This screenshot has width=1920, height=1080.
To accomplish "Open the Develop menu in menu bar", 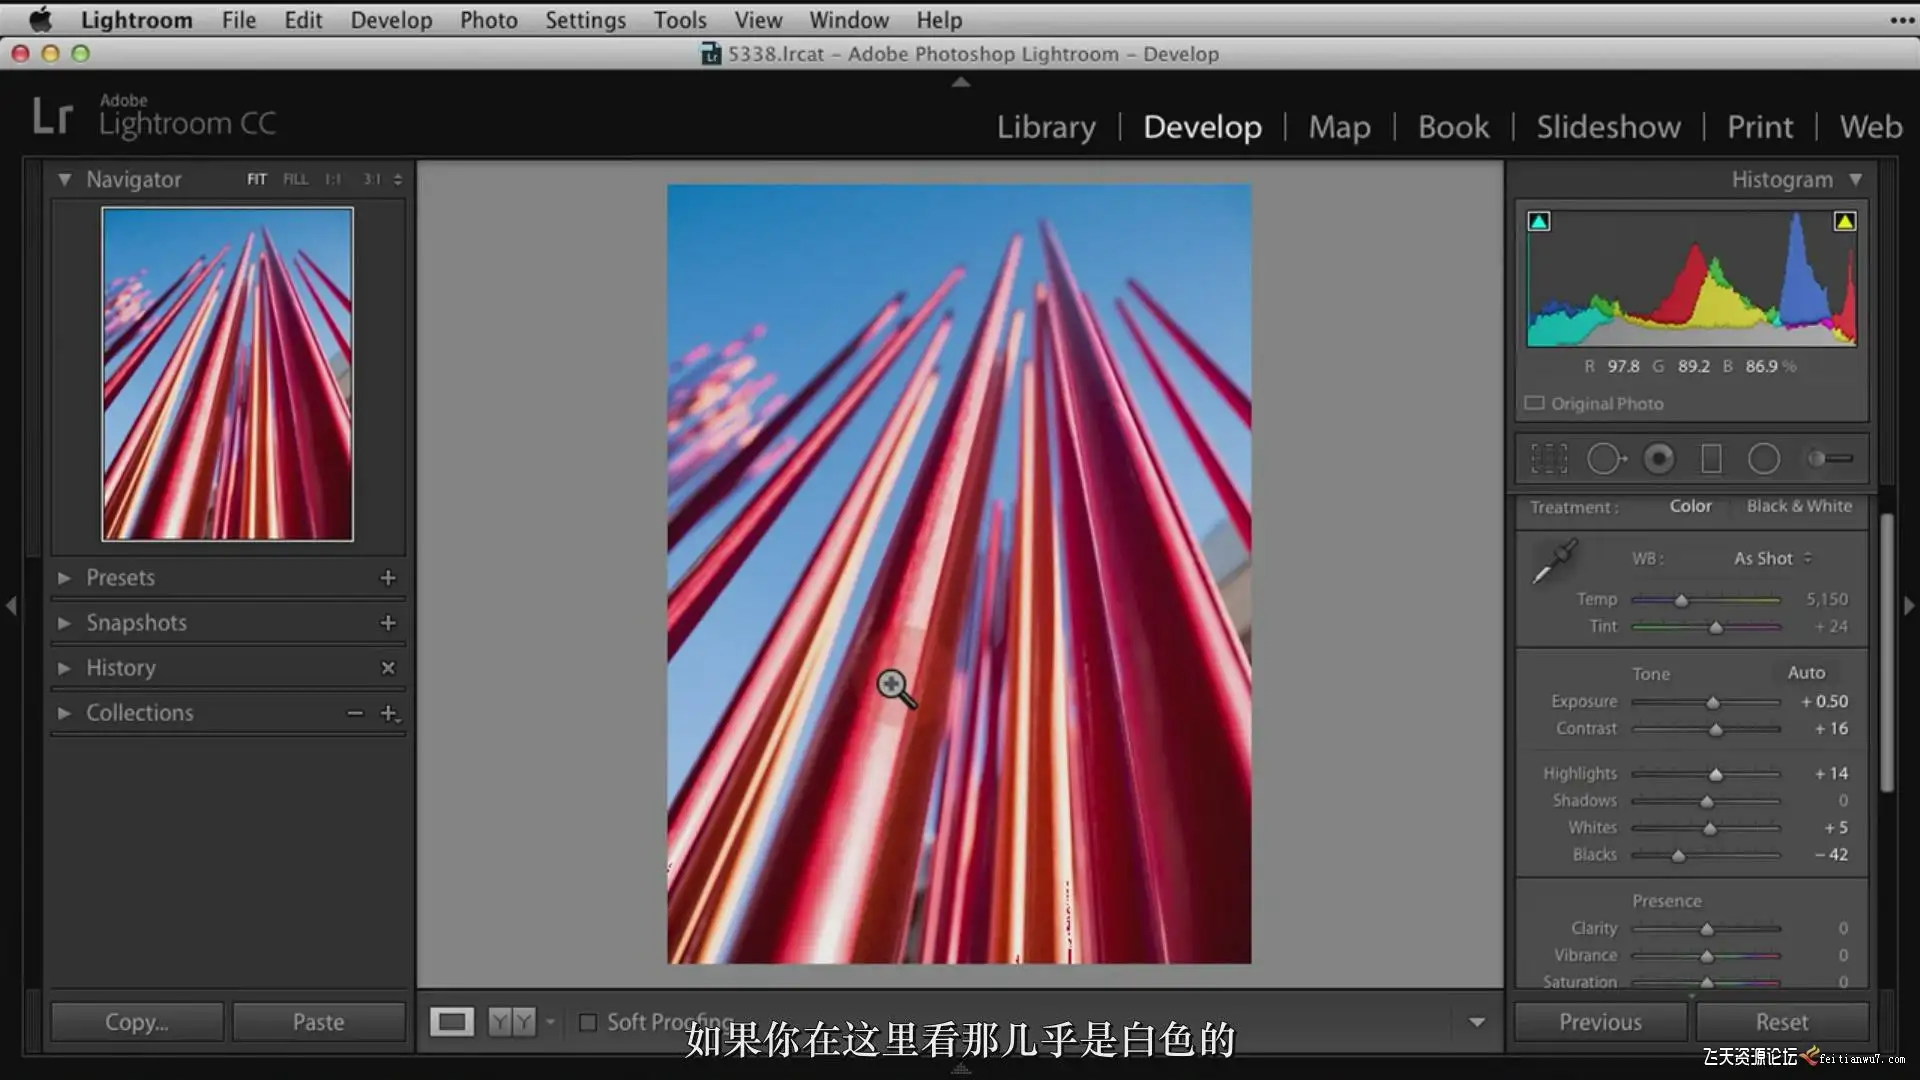I will click(x=391, y=20).
